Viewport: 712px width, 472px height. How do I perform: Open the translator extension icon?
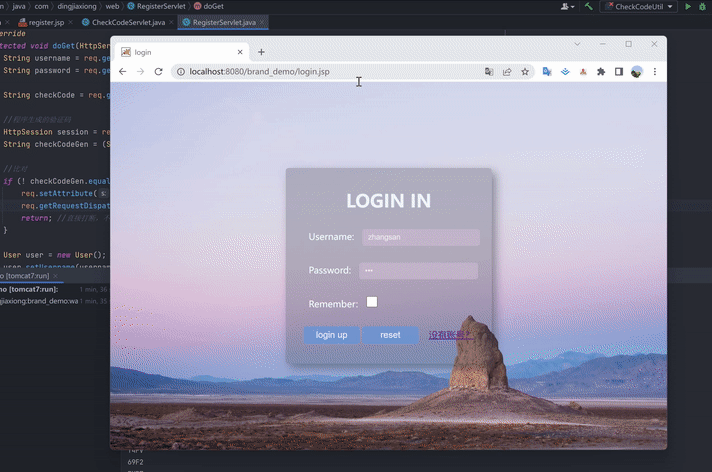tap(547, 72)
